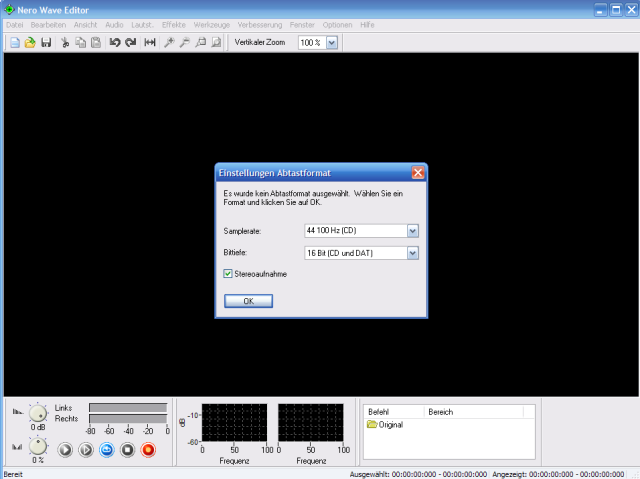Image resolution: width=640 pixels, height=479 pixels.
Task: Click the 100 % zoom value field
Action: click(x=312, y=42)
